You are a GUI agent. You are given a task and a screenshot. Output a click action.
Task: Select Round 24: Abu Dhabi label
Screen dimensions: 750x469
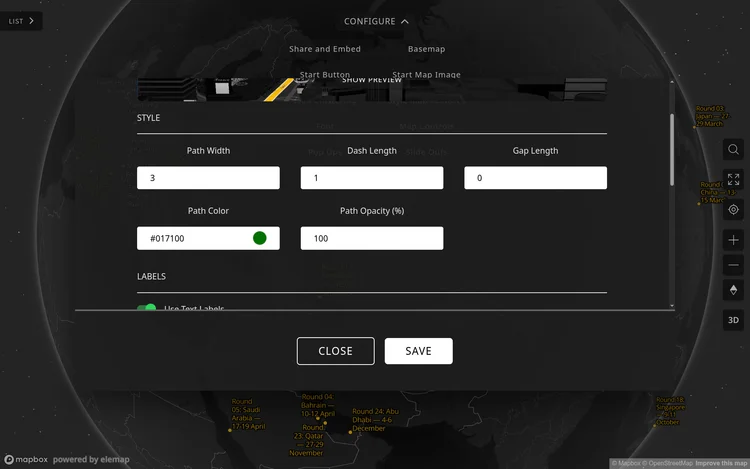pyautogui.click(x=375, y=420)
